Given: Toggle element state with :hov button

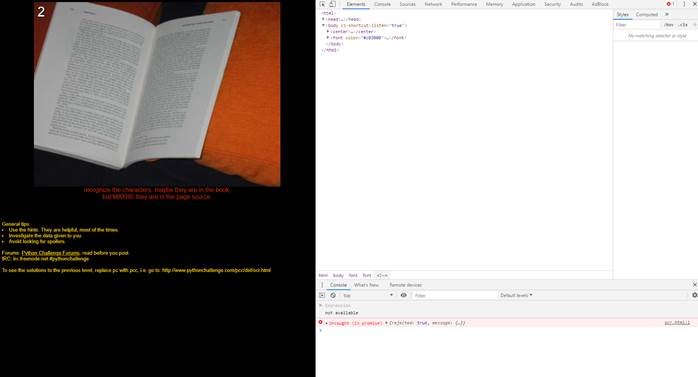Looking at the screenshot, I should [669, 25].
